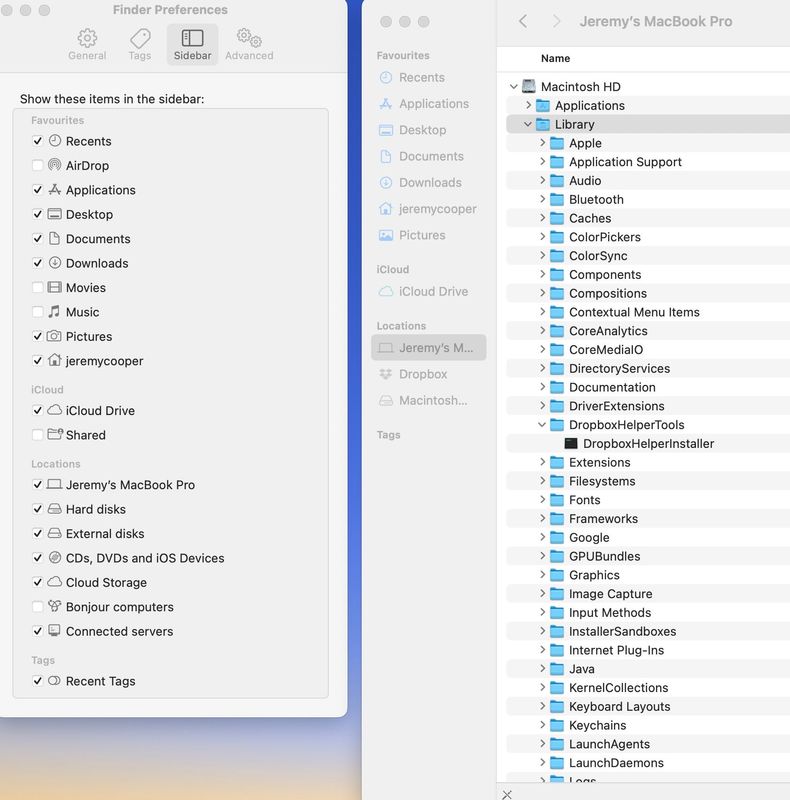Open the jeremycooper home folder in sidebar
The height and width of the screenshot is (800, 790).
point(429,209)
